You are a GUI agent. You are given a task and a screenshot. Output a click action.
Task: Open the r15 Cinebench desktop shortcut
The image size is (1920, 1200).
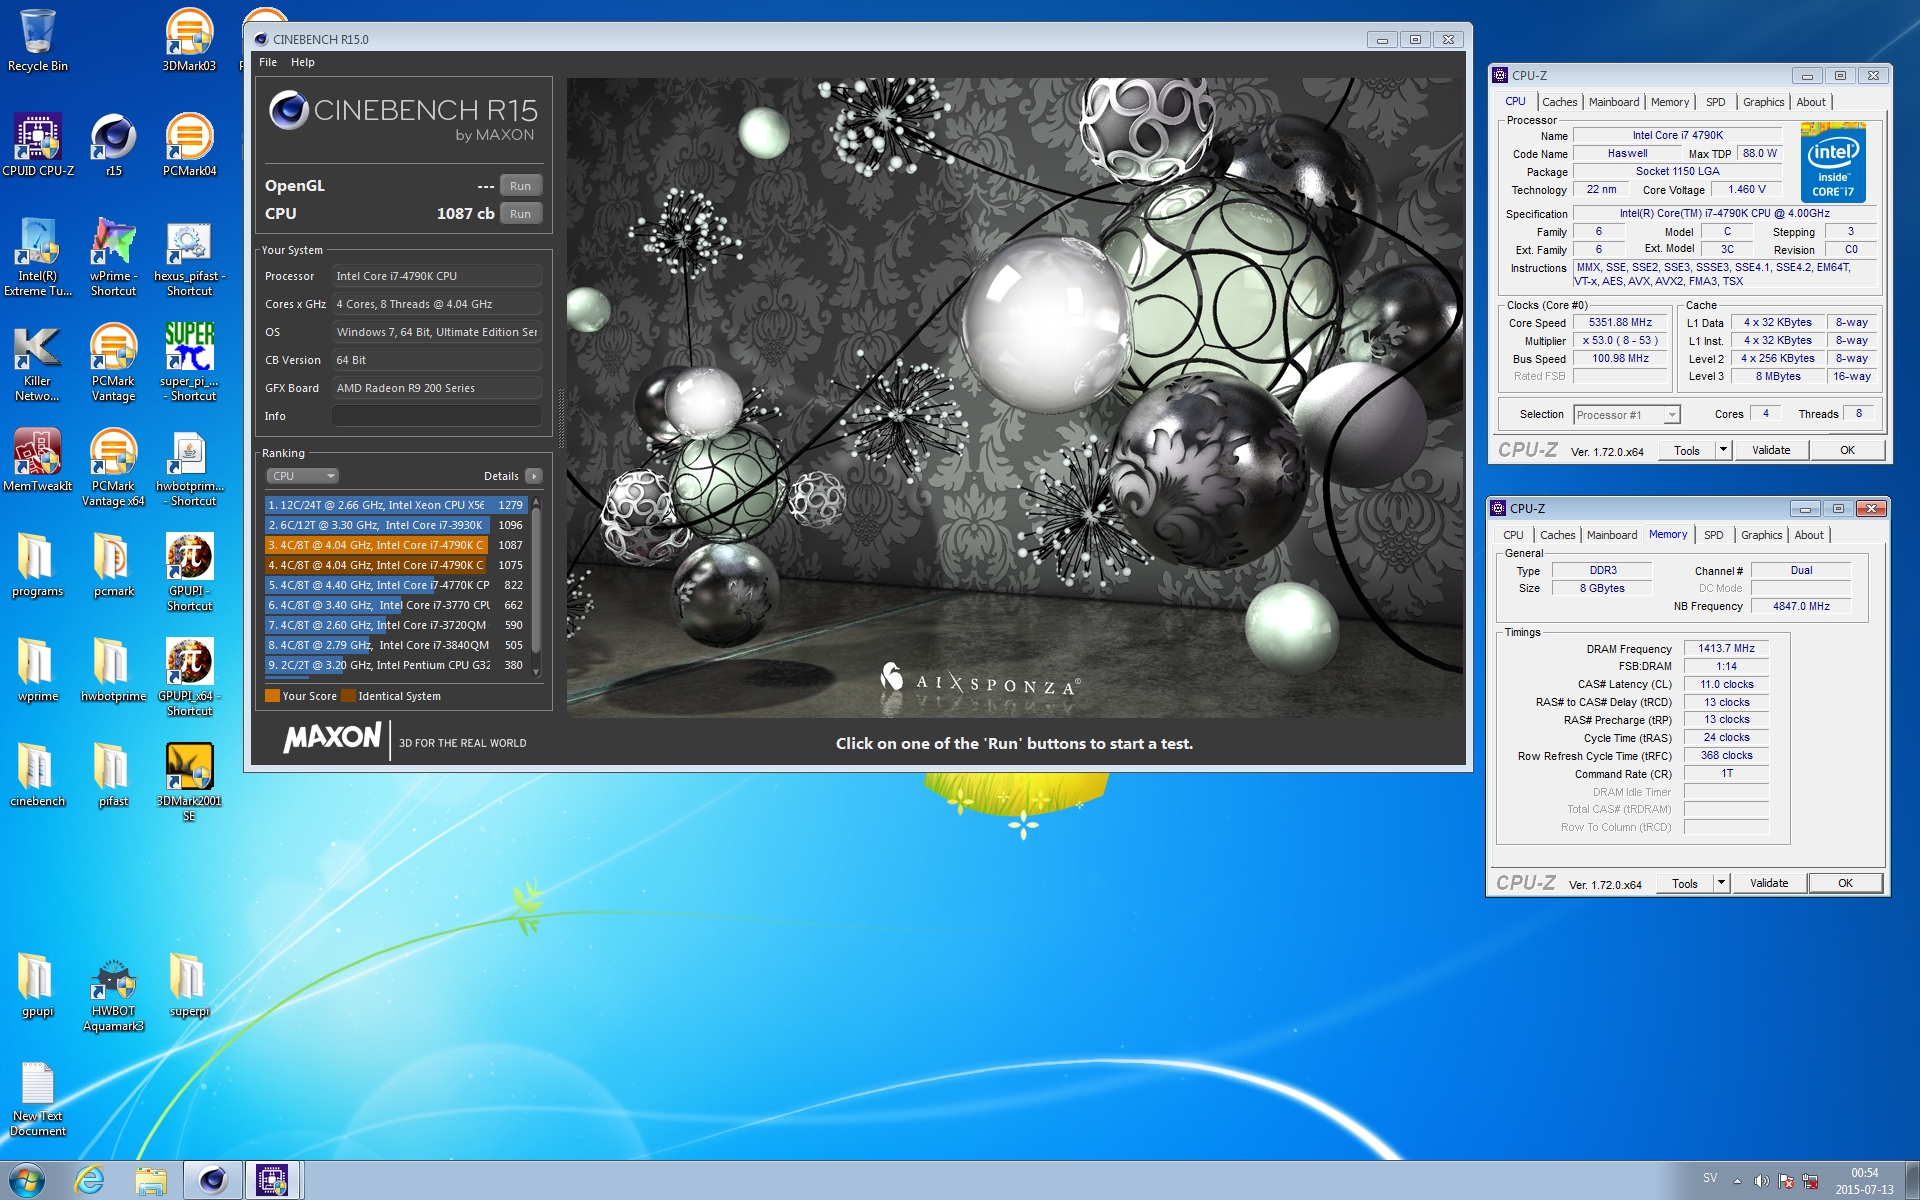coord(113,145)
